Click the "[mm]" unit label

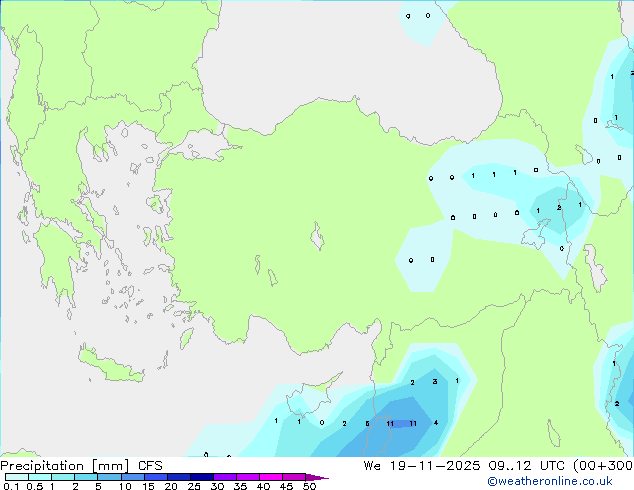pyautogui.click(x=111, y=466)
